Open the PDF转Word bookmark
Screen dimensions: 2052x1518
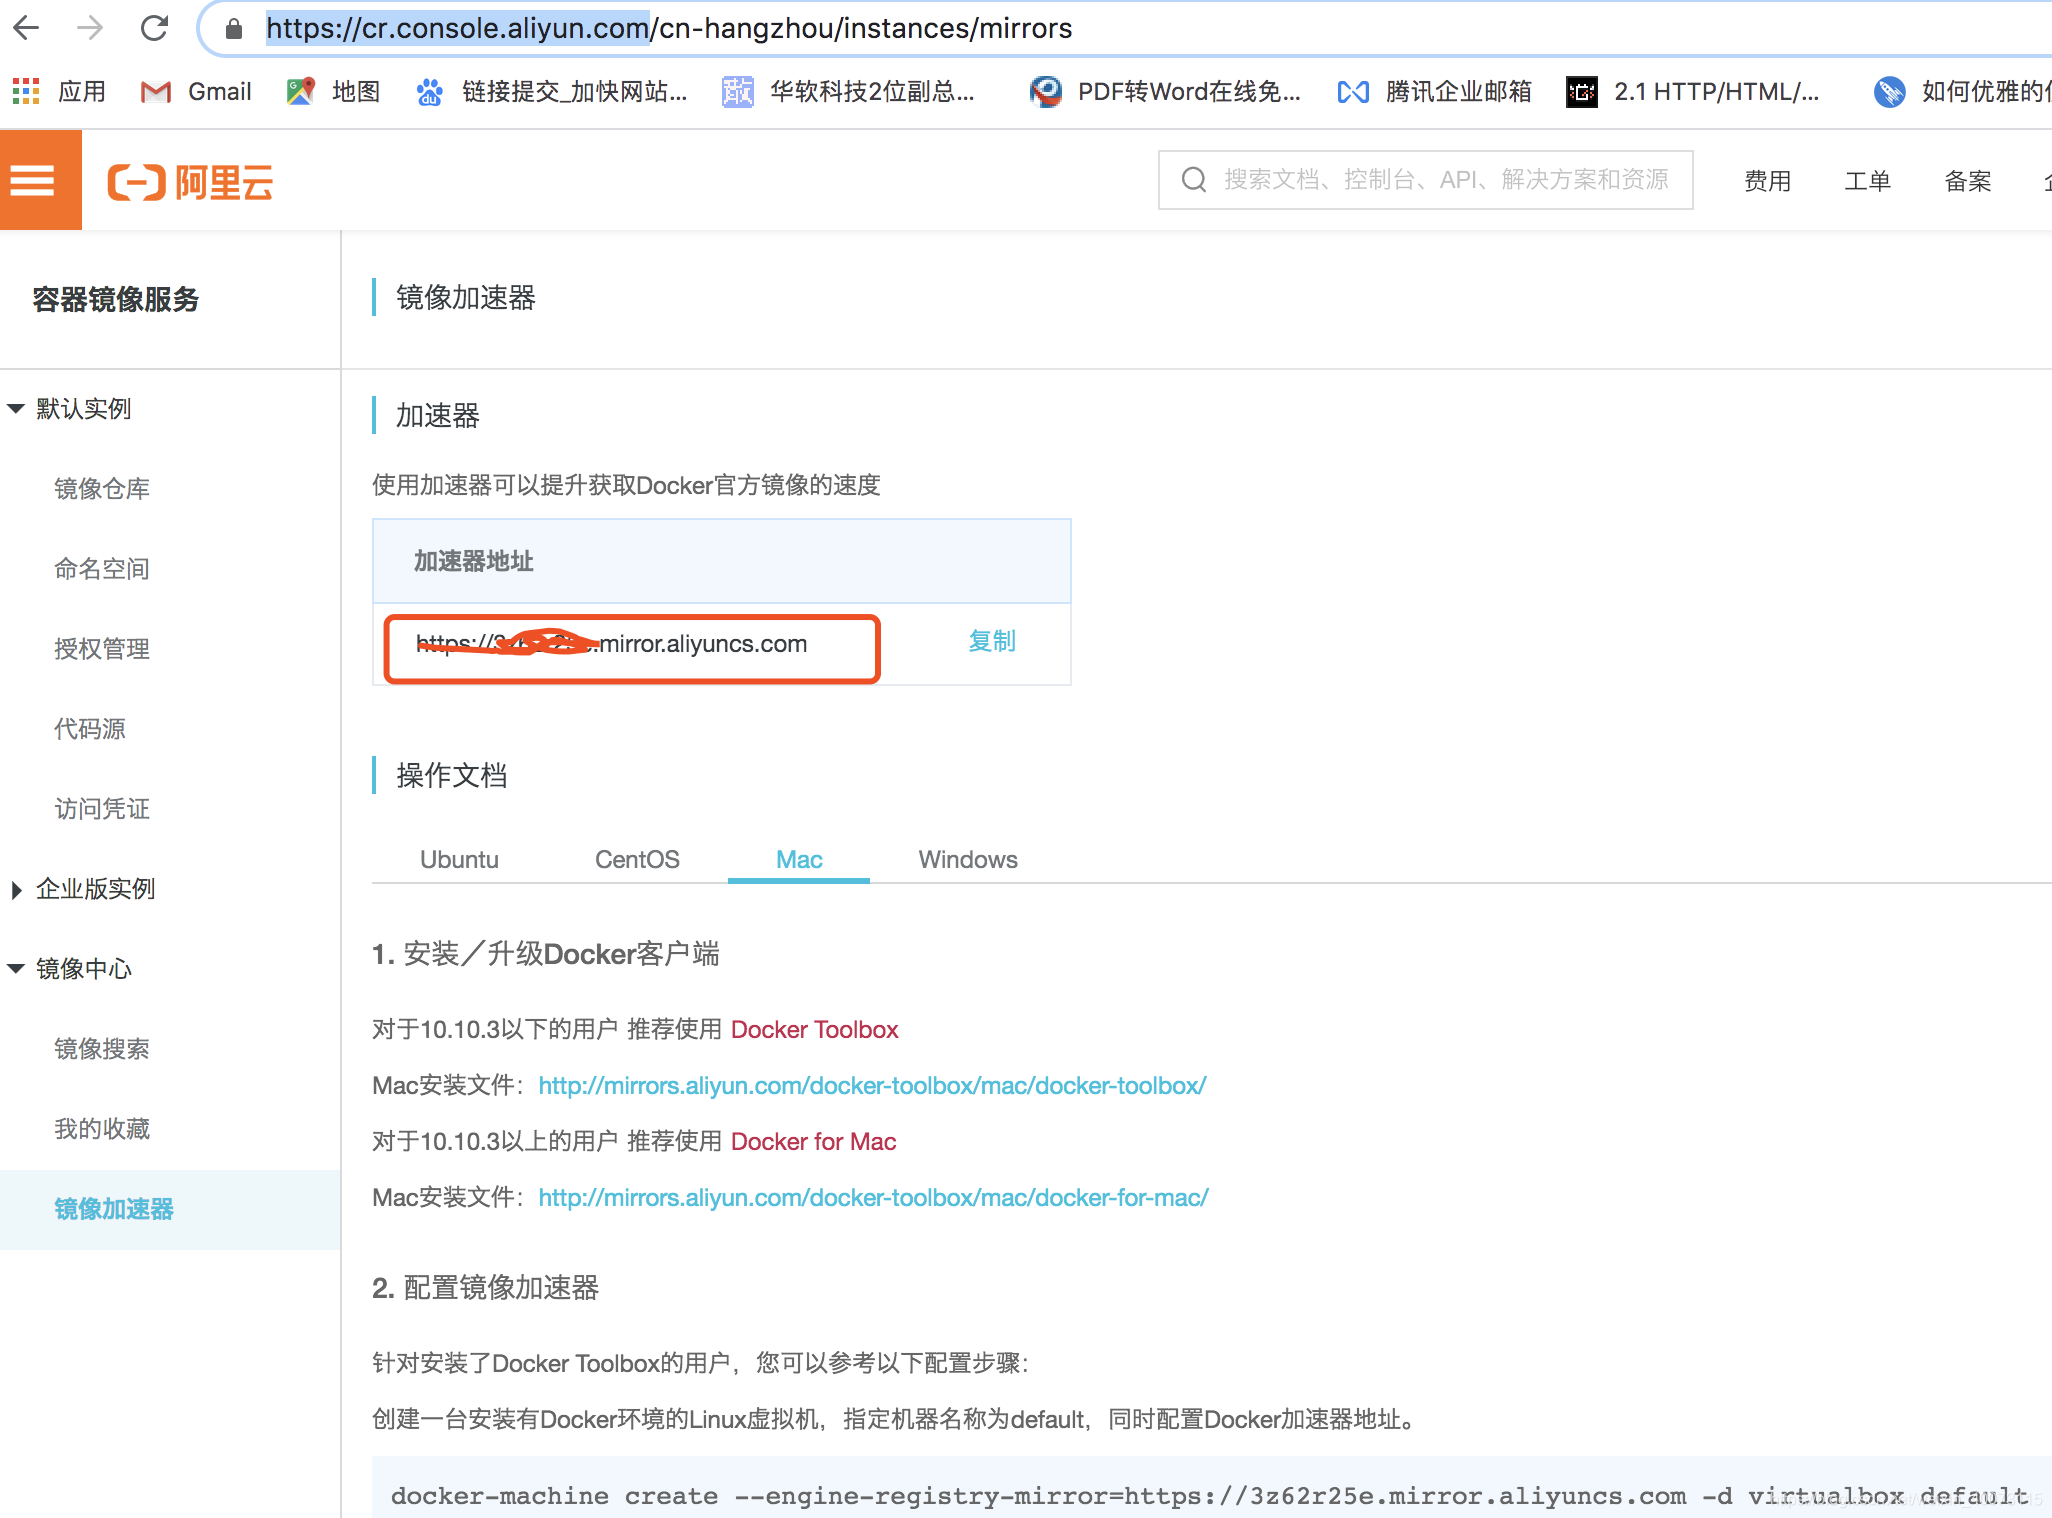click(x=1166, y=92)
